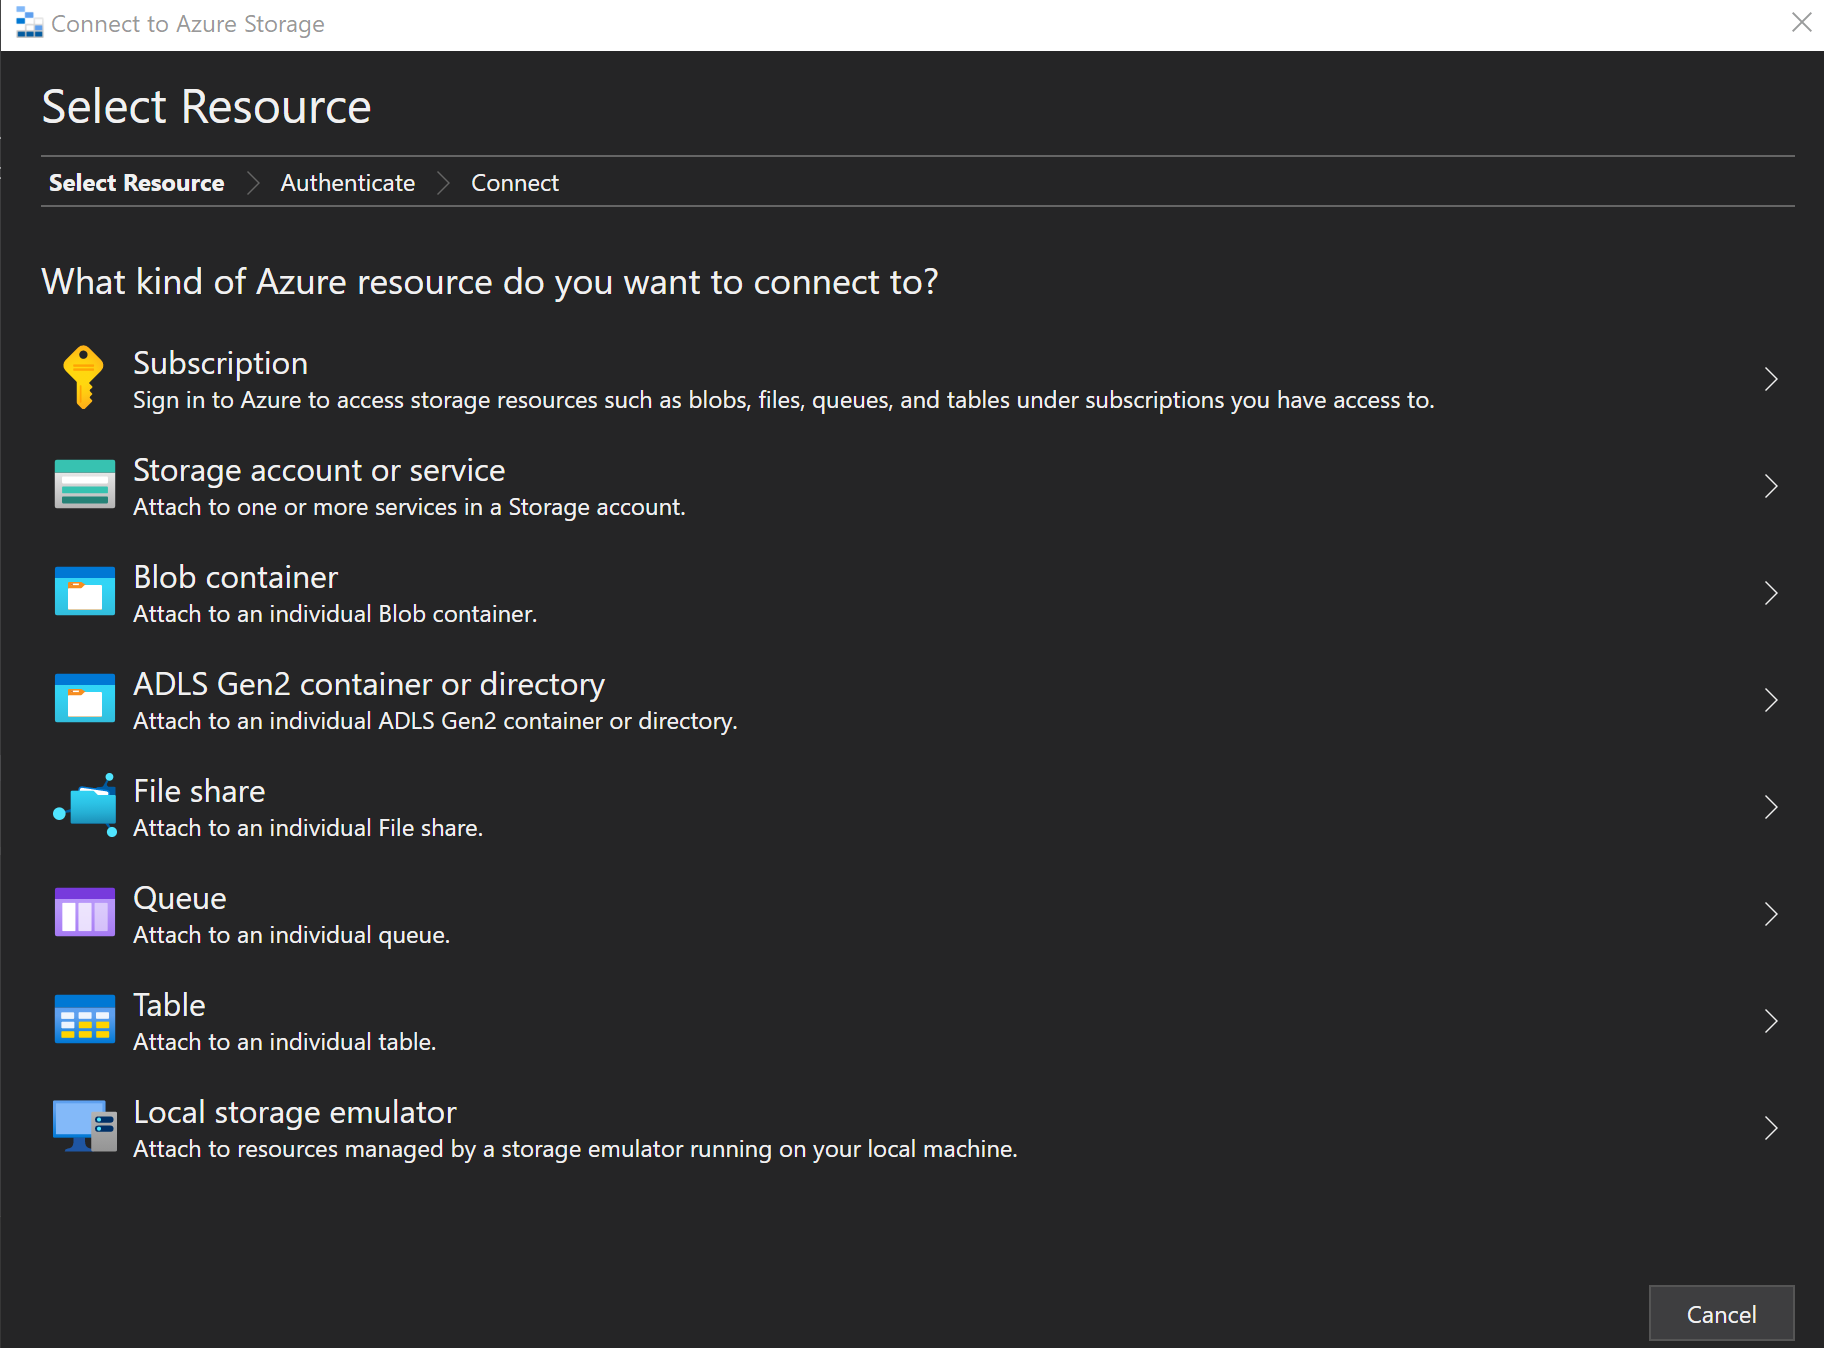
Task: Select the Storage account or service icon
Action: pos(84,485)
